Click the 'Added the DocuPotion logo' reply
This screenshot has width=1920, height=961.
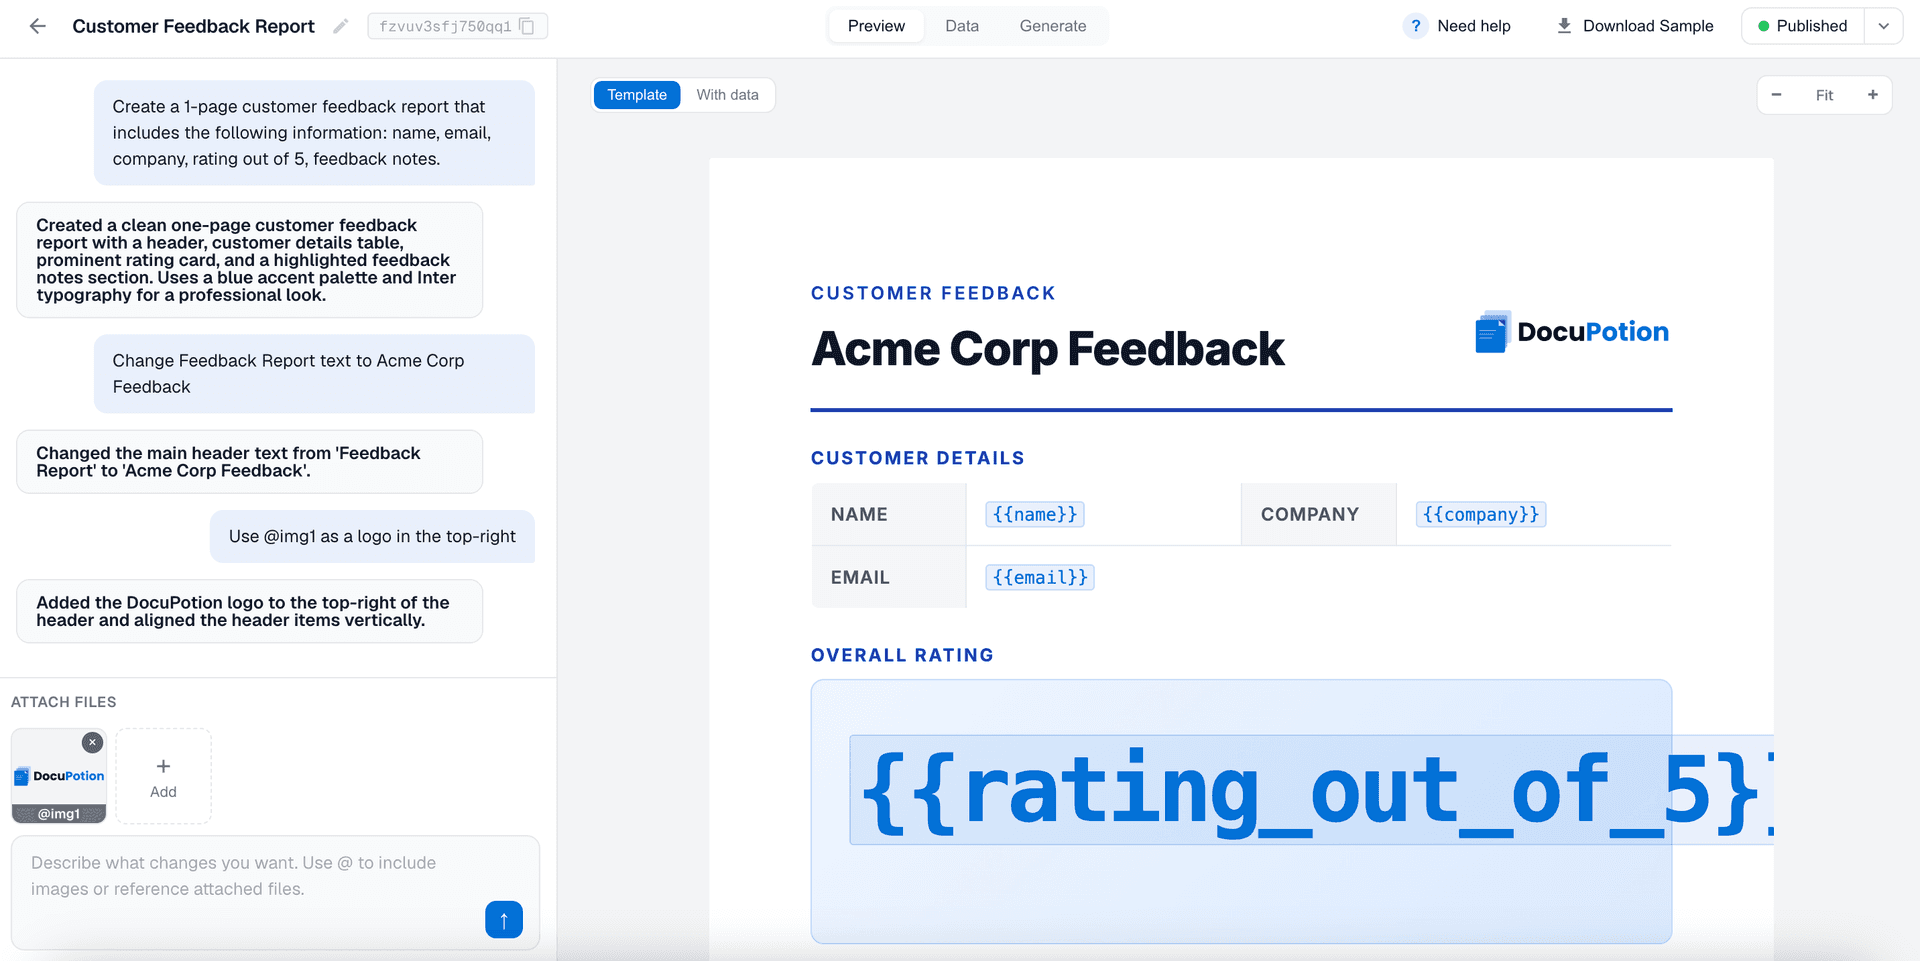[x=249, y=611]
